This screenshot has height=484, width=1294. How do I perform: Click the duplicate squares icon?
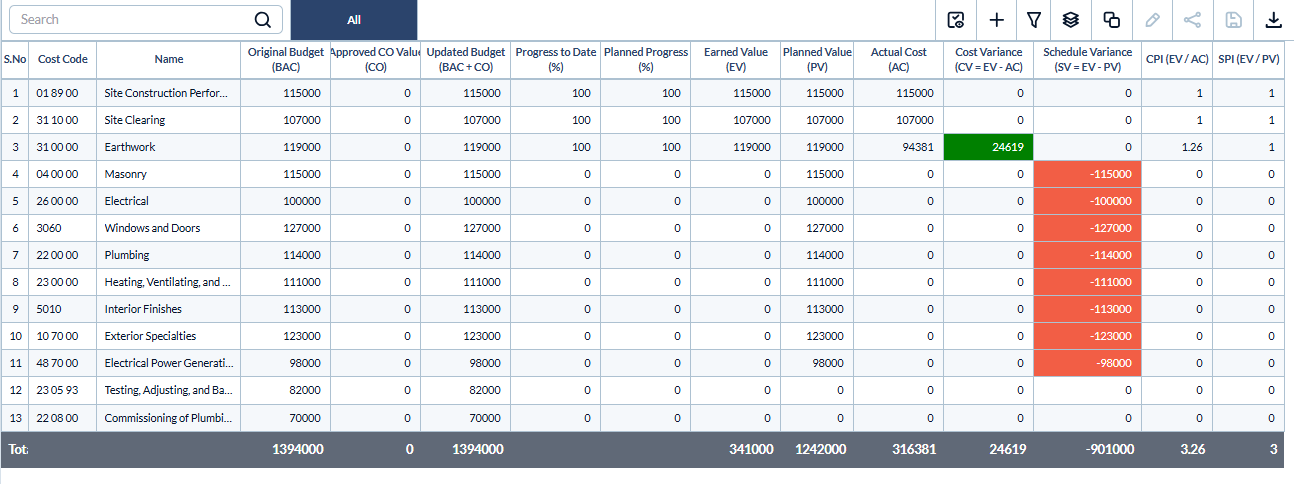coord(1111,20)
